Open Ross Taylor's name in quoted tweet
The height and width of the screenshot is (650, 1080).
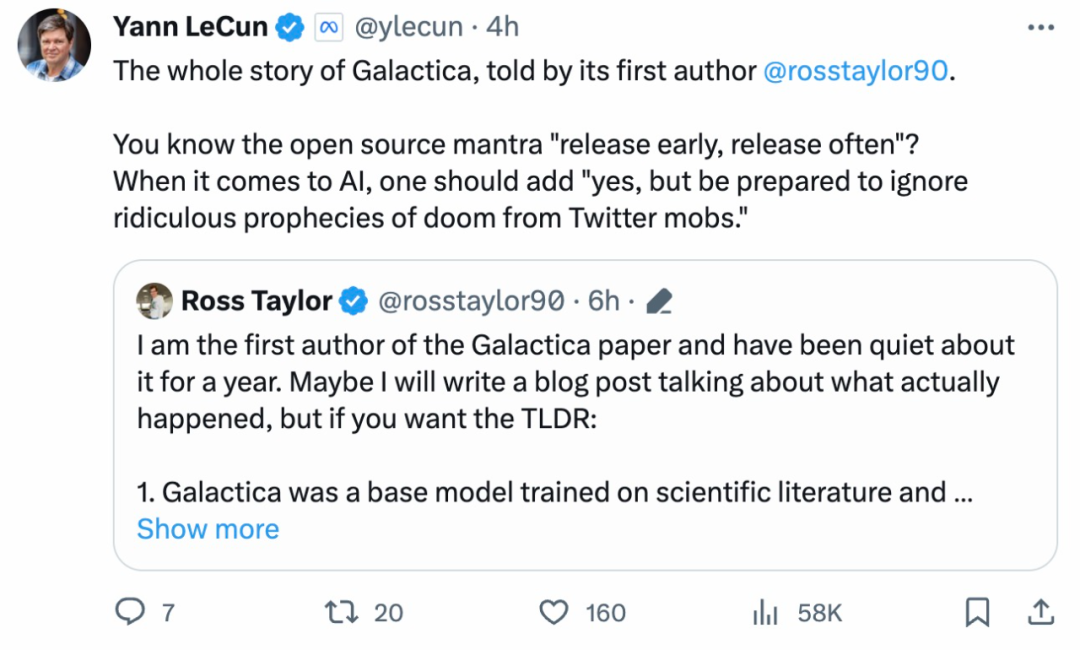pos(256,302)
